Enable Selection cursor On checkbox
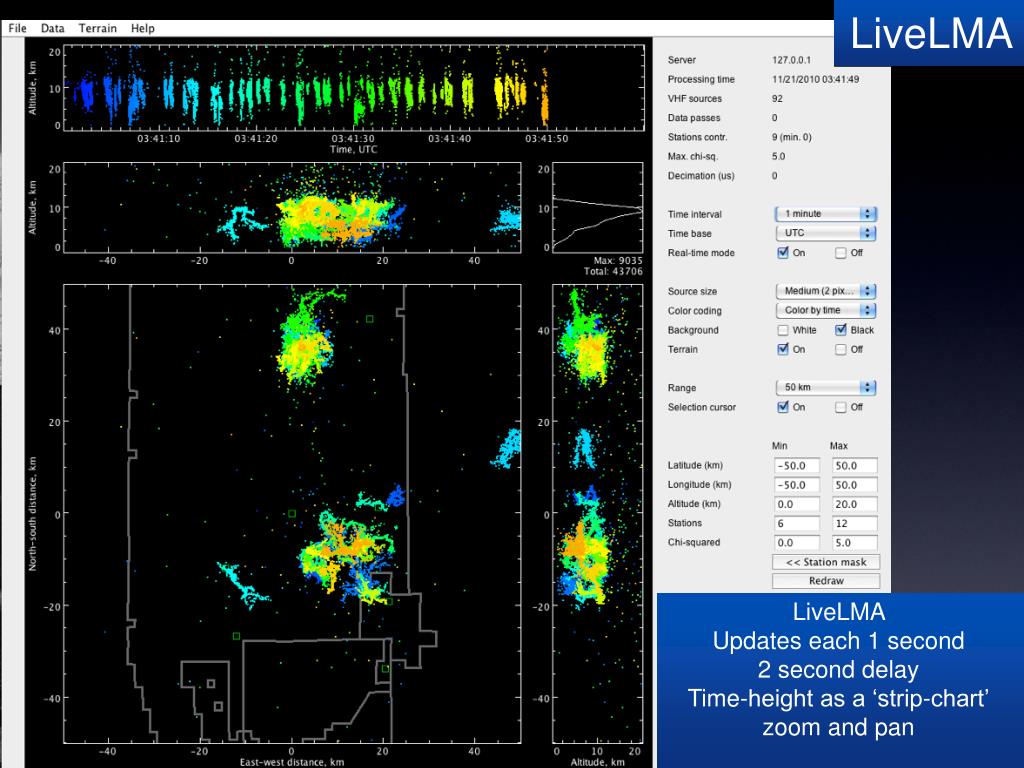1024x768 pixels. 783,407
